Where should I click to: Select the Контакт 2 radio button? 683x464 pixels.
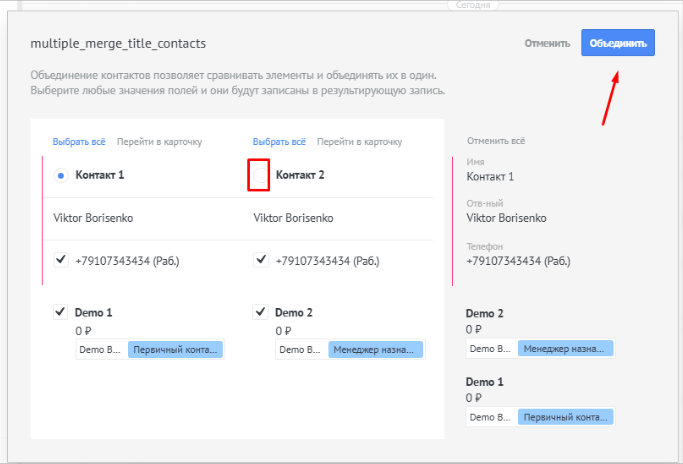(260, 175)
